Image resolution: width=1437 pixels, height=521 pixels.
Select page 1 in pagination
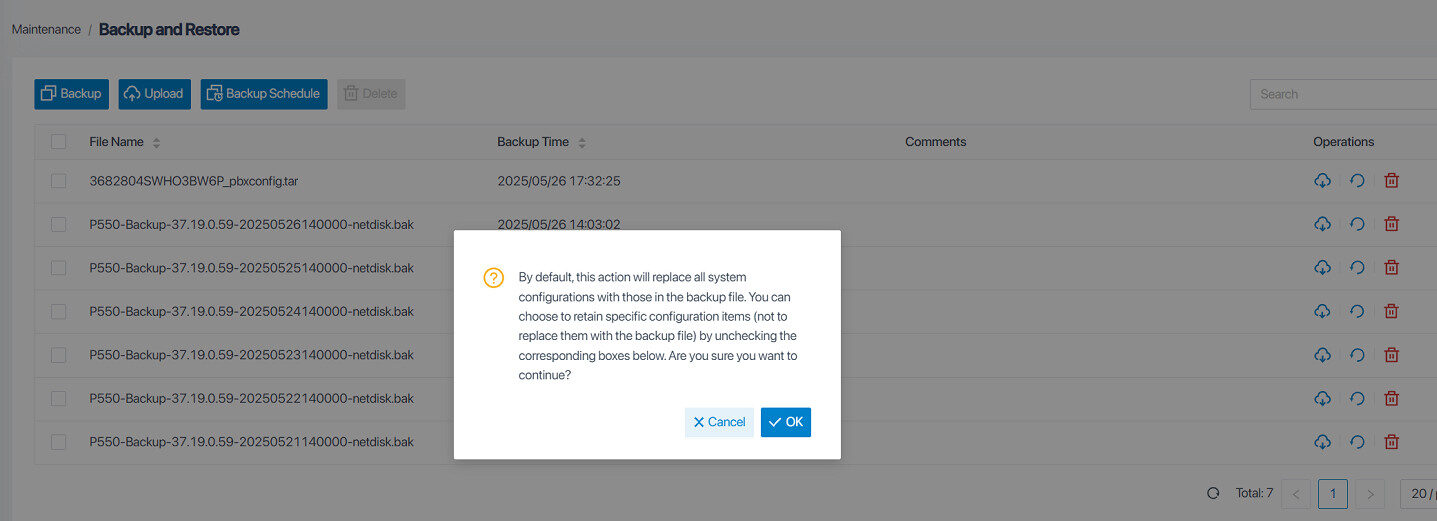[x=1333, y=493]
